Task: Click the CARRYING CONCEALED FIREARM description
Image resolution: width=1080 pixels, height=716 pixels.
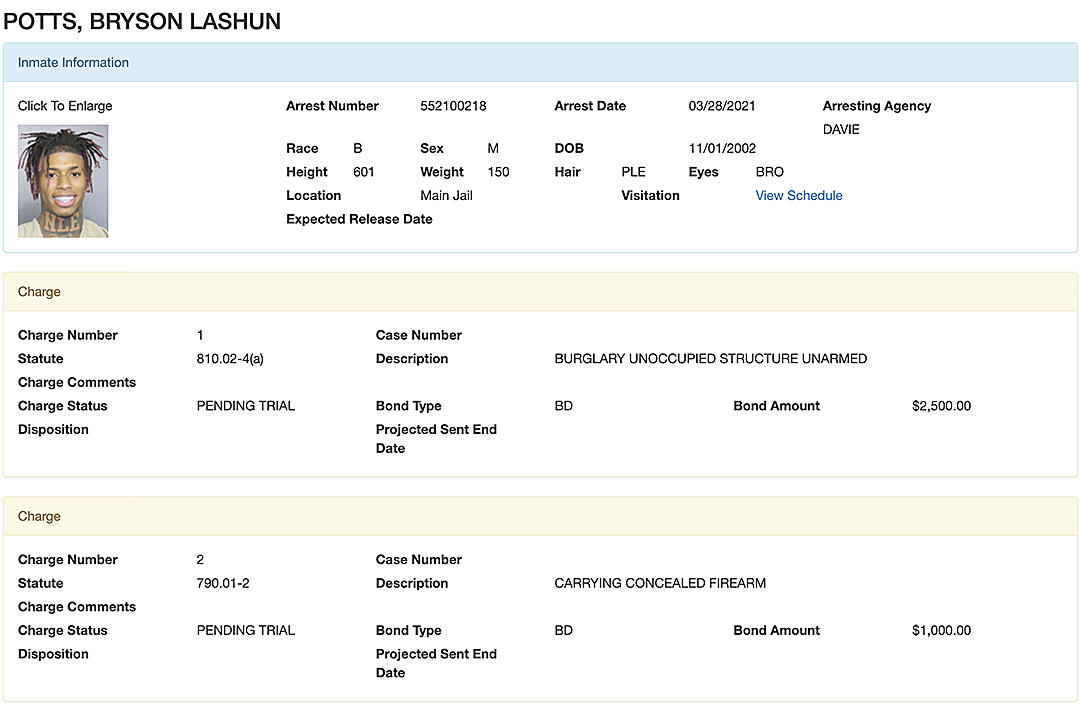Action: click(x=660, y=583)
